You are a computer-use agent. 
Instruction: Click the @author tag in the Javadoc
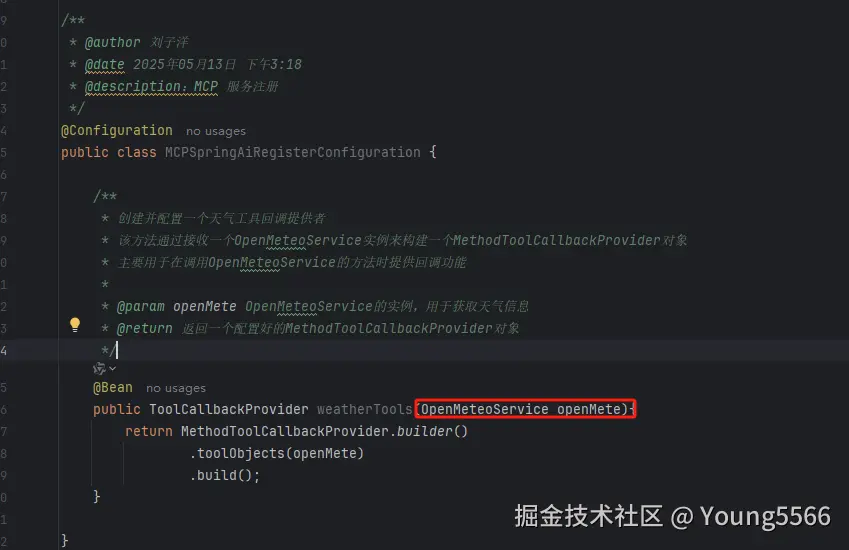tap(113, 42)
